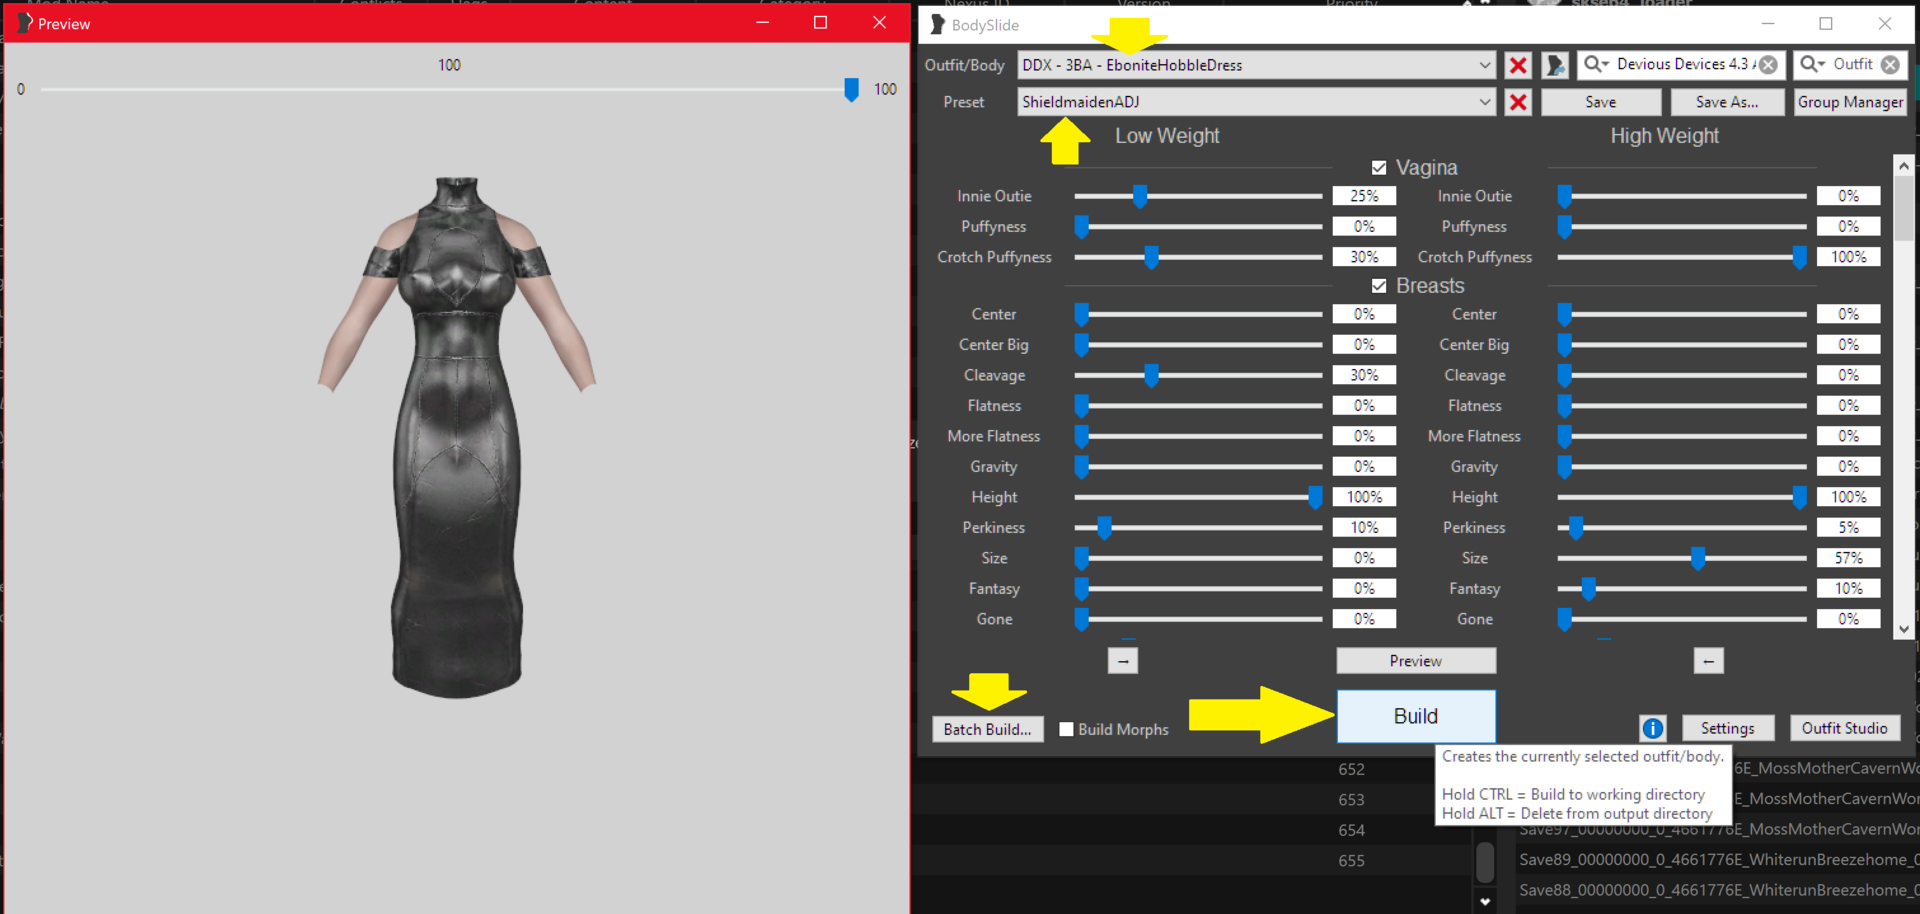Click low weight Height slider handle

pos(1315,498)
